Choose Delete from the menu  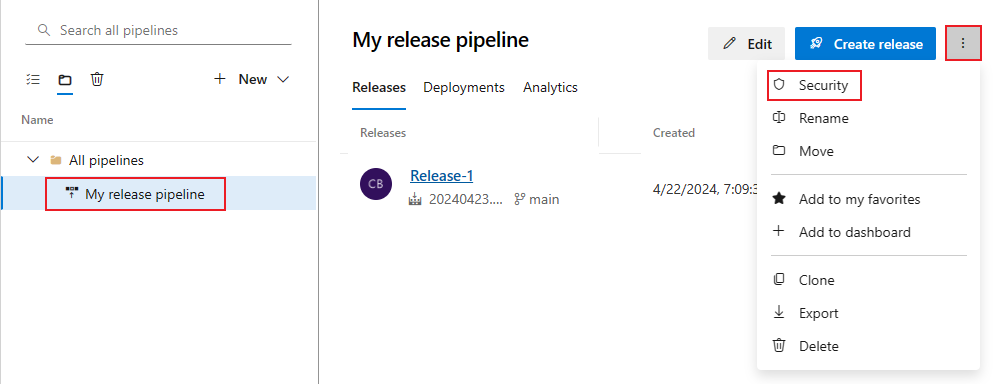(868, 346)
